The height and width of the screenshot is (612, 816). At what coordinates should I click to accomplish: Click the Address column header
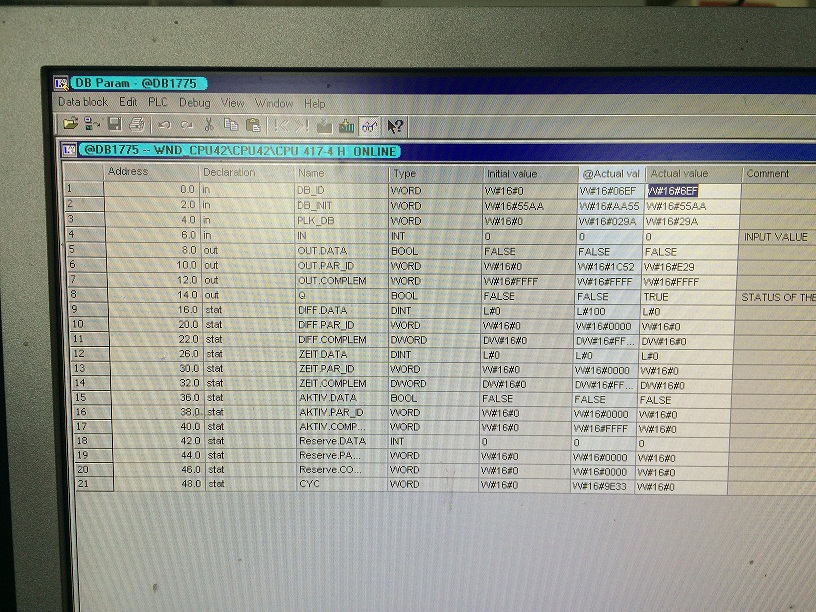pos(151,172)
